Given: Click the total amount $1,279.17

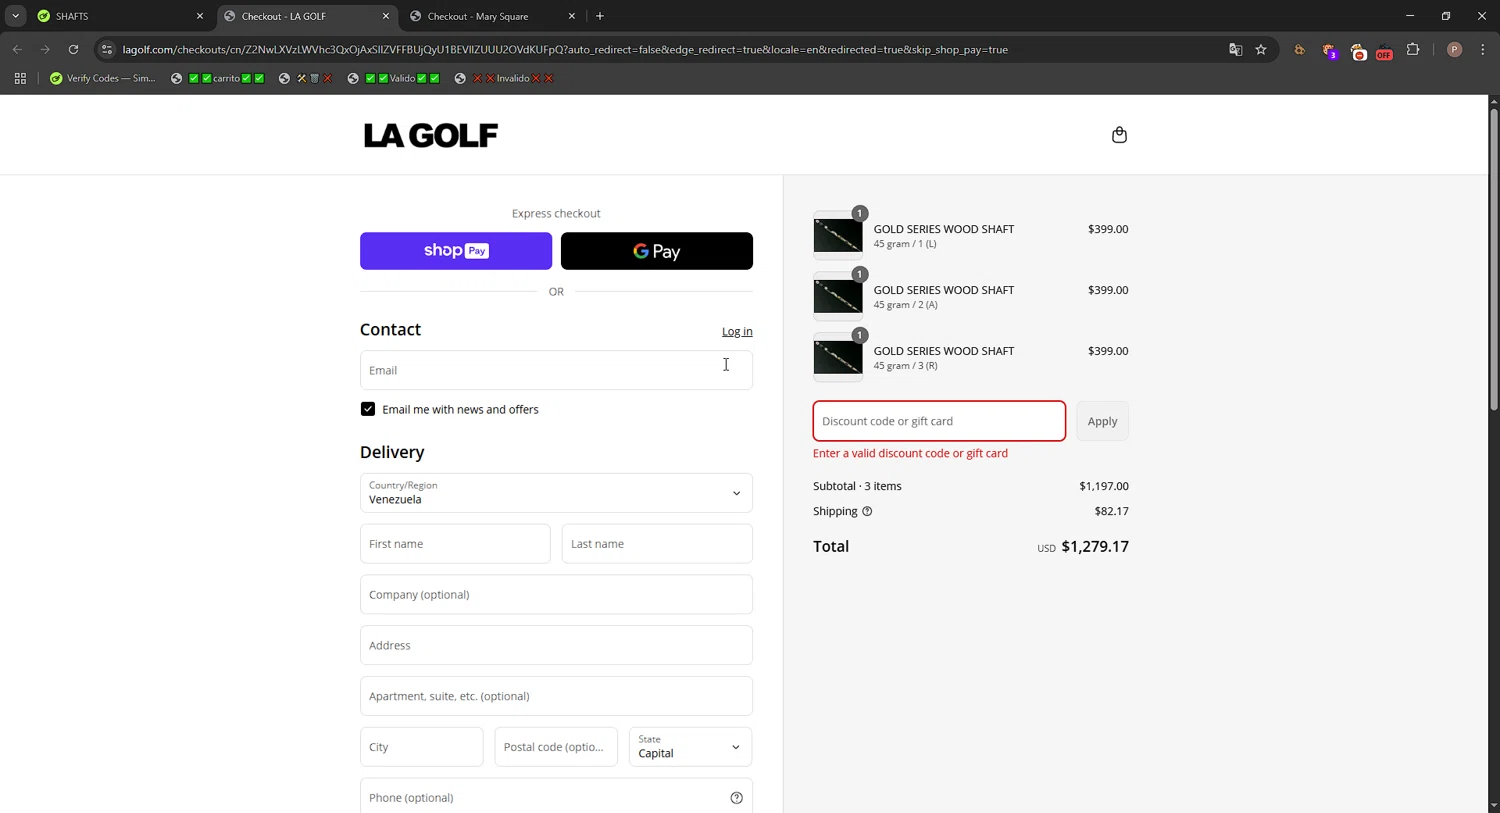Looking at the screenshot, I should [1095, 546].
